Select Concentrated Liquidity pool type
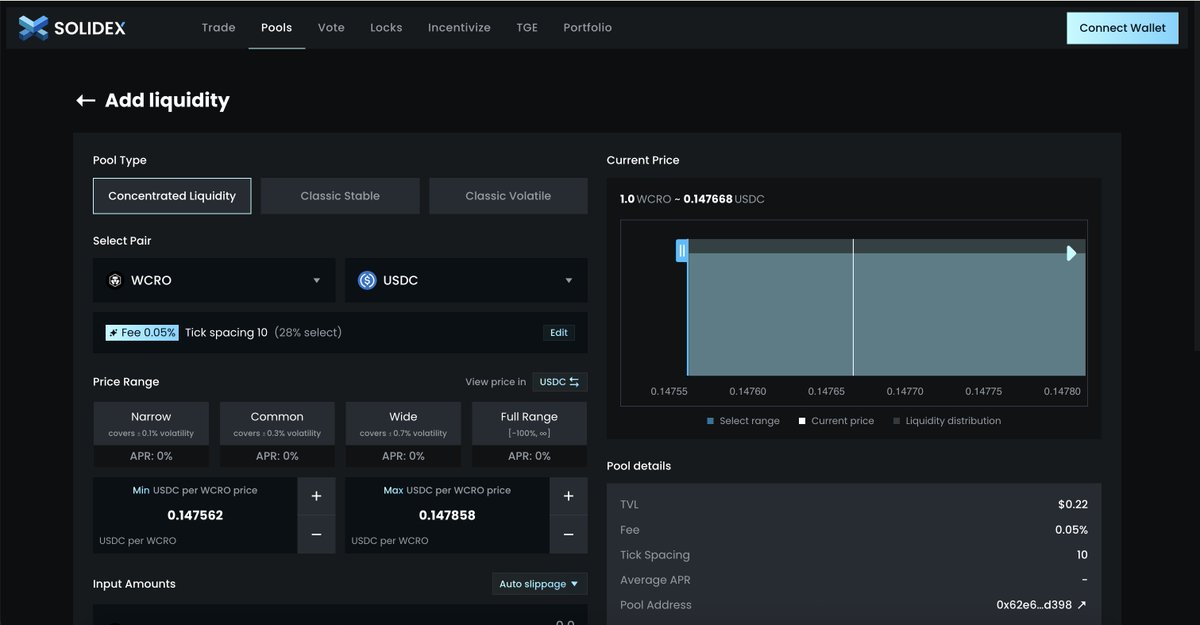 click(x=172, y=196)
